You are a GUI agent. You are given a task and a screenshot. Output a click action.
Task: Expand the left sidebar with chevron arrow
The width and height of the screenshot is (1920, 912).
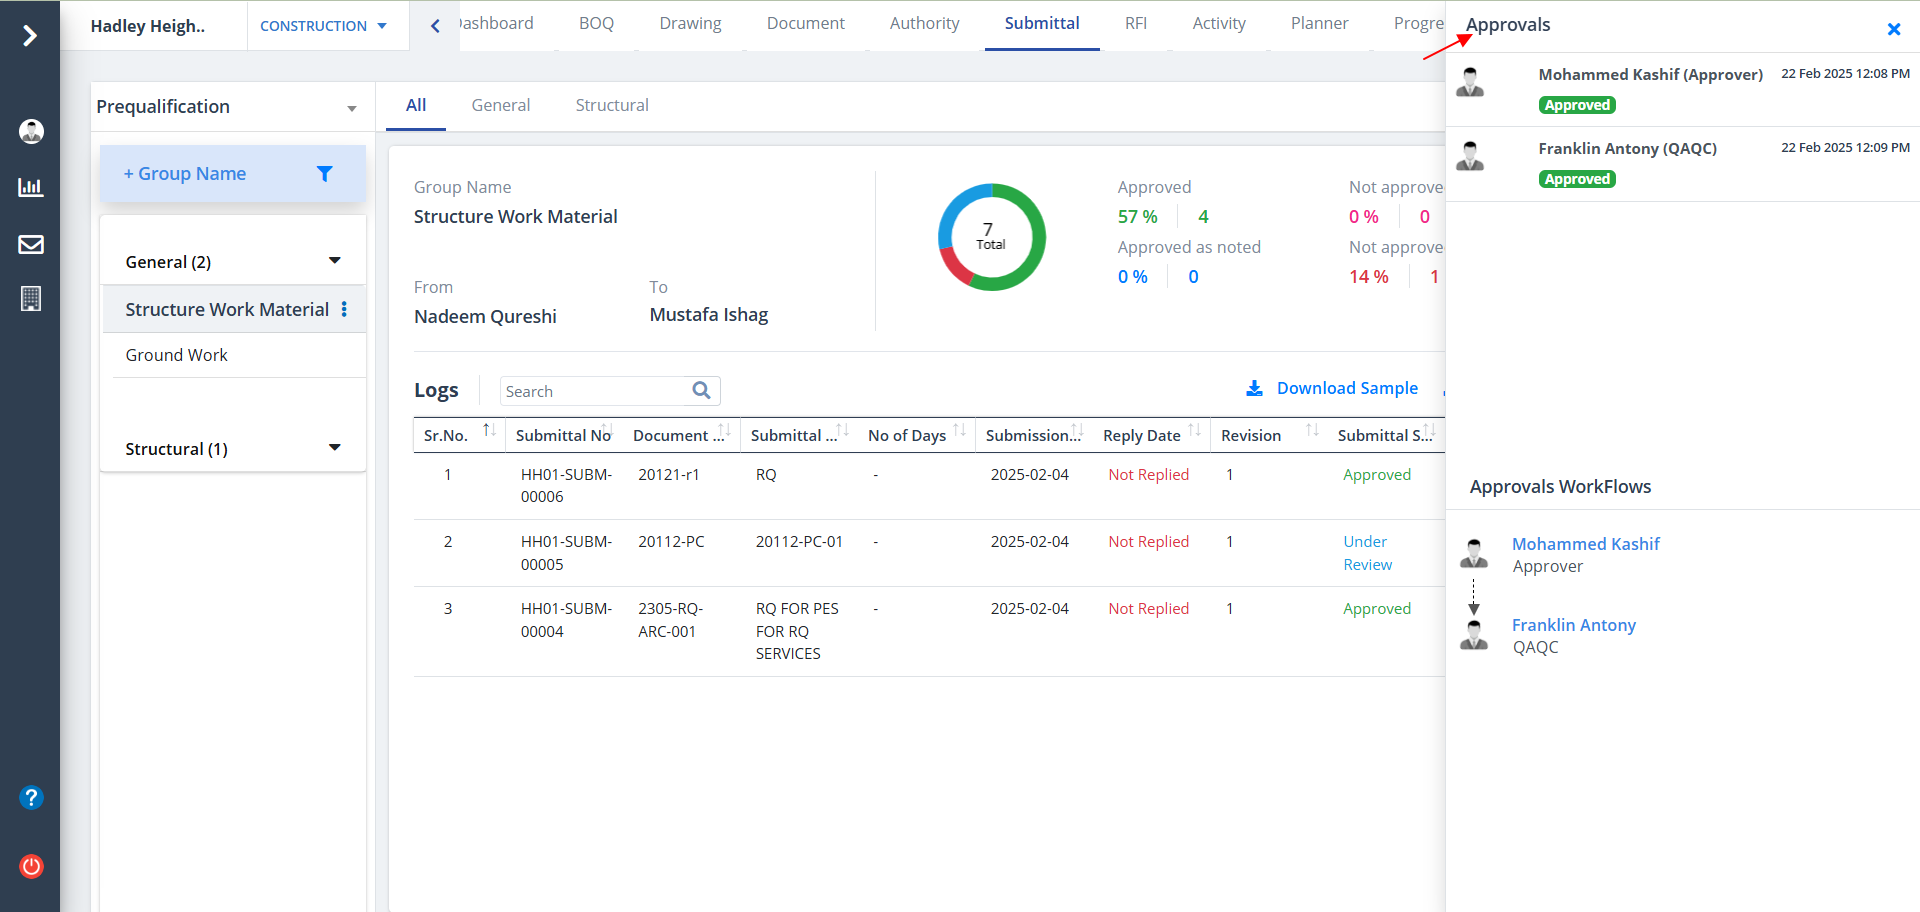[30, 36]
